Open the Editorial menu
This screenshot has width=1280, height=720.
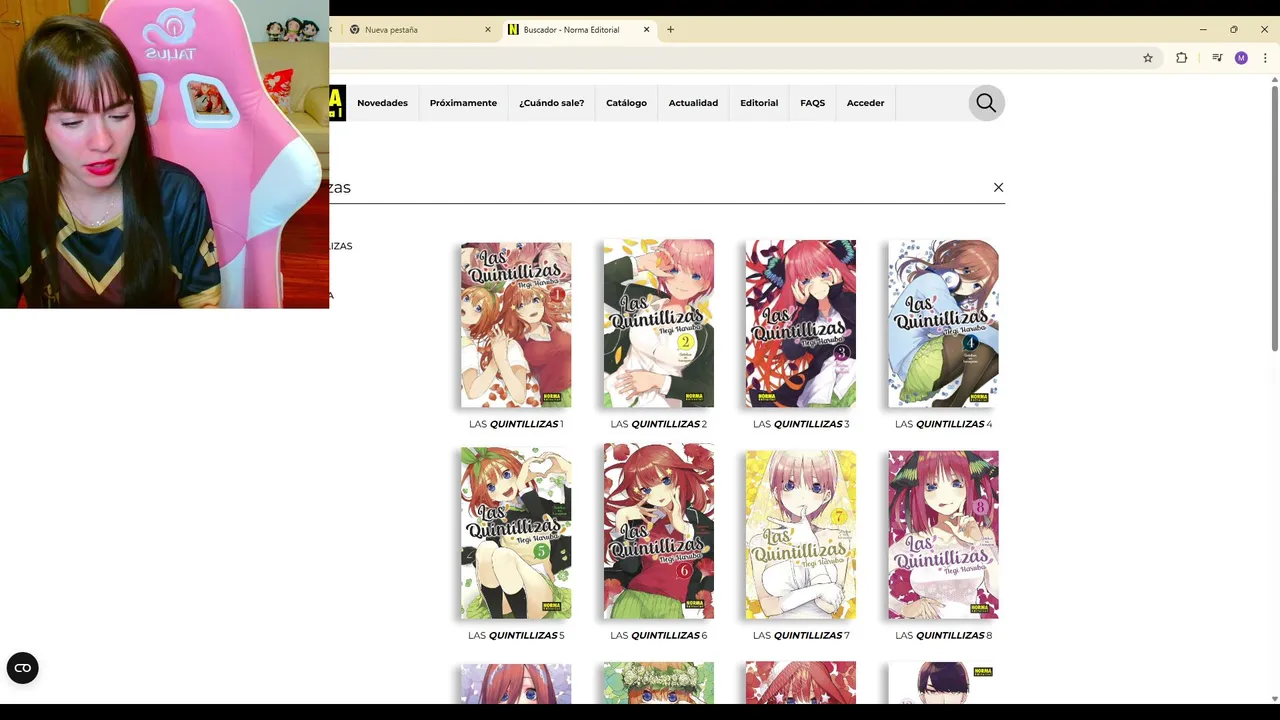[759, 103]
